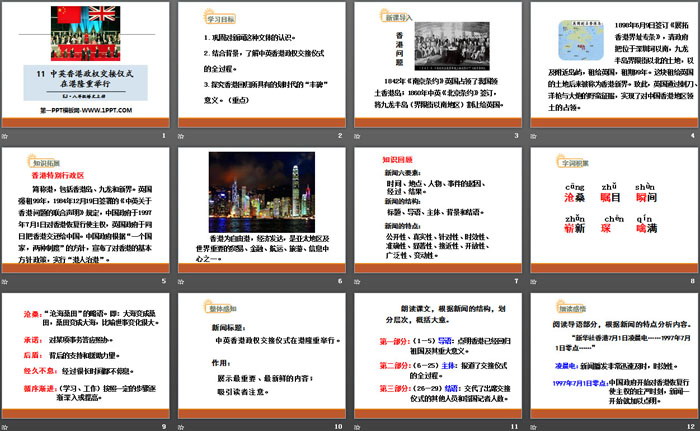
Task: Click the red label 第一部分 on slide 11
Action: pyautogui.click(x=395, y=342)
